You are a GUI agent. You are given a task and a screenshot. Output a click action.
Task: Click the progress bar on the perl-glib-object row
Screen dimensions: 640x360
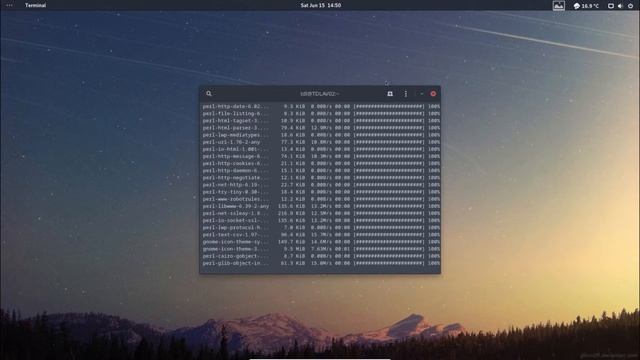[389, 263]
